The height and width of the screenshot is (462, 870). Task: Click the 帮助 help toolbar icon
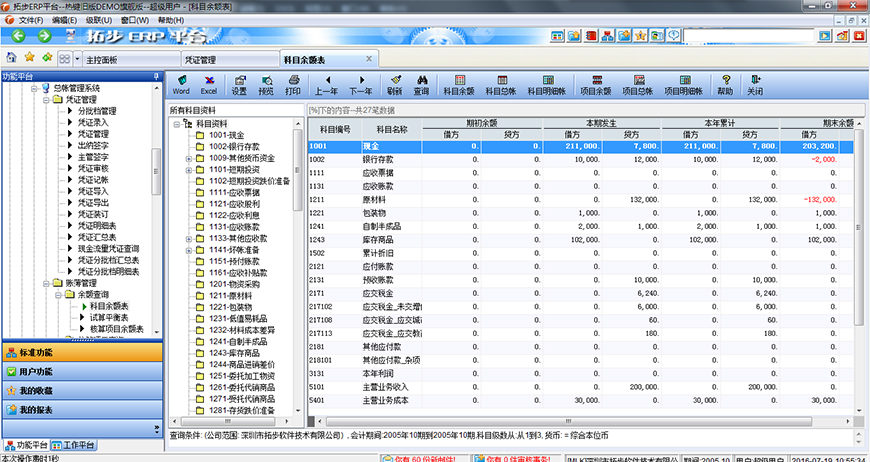click(724, 84)
